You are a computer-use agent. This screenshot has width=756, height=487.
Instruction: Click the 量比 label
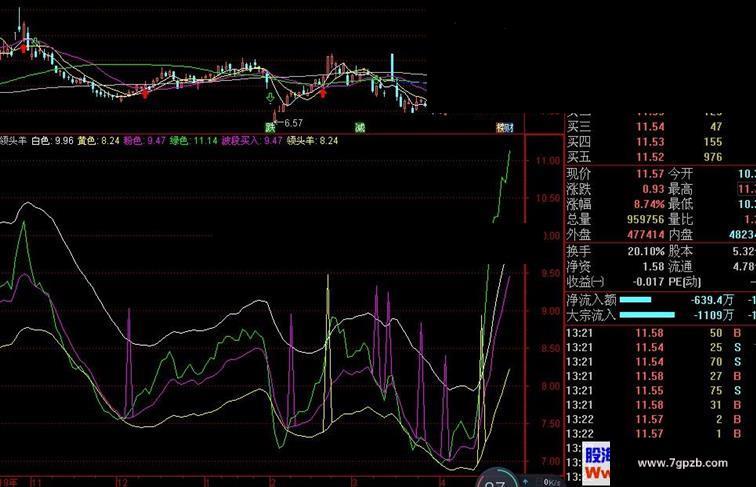coord(681,219)
